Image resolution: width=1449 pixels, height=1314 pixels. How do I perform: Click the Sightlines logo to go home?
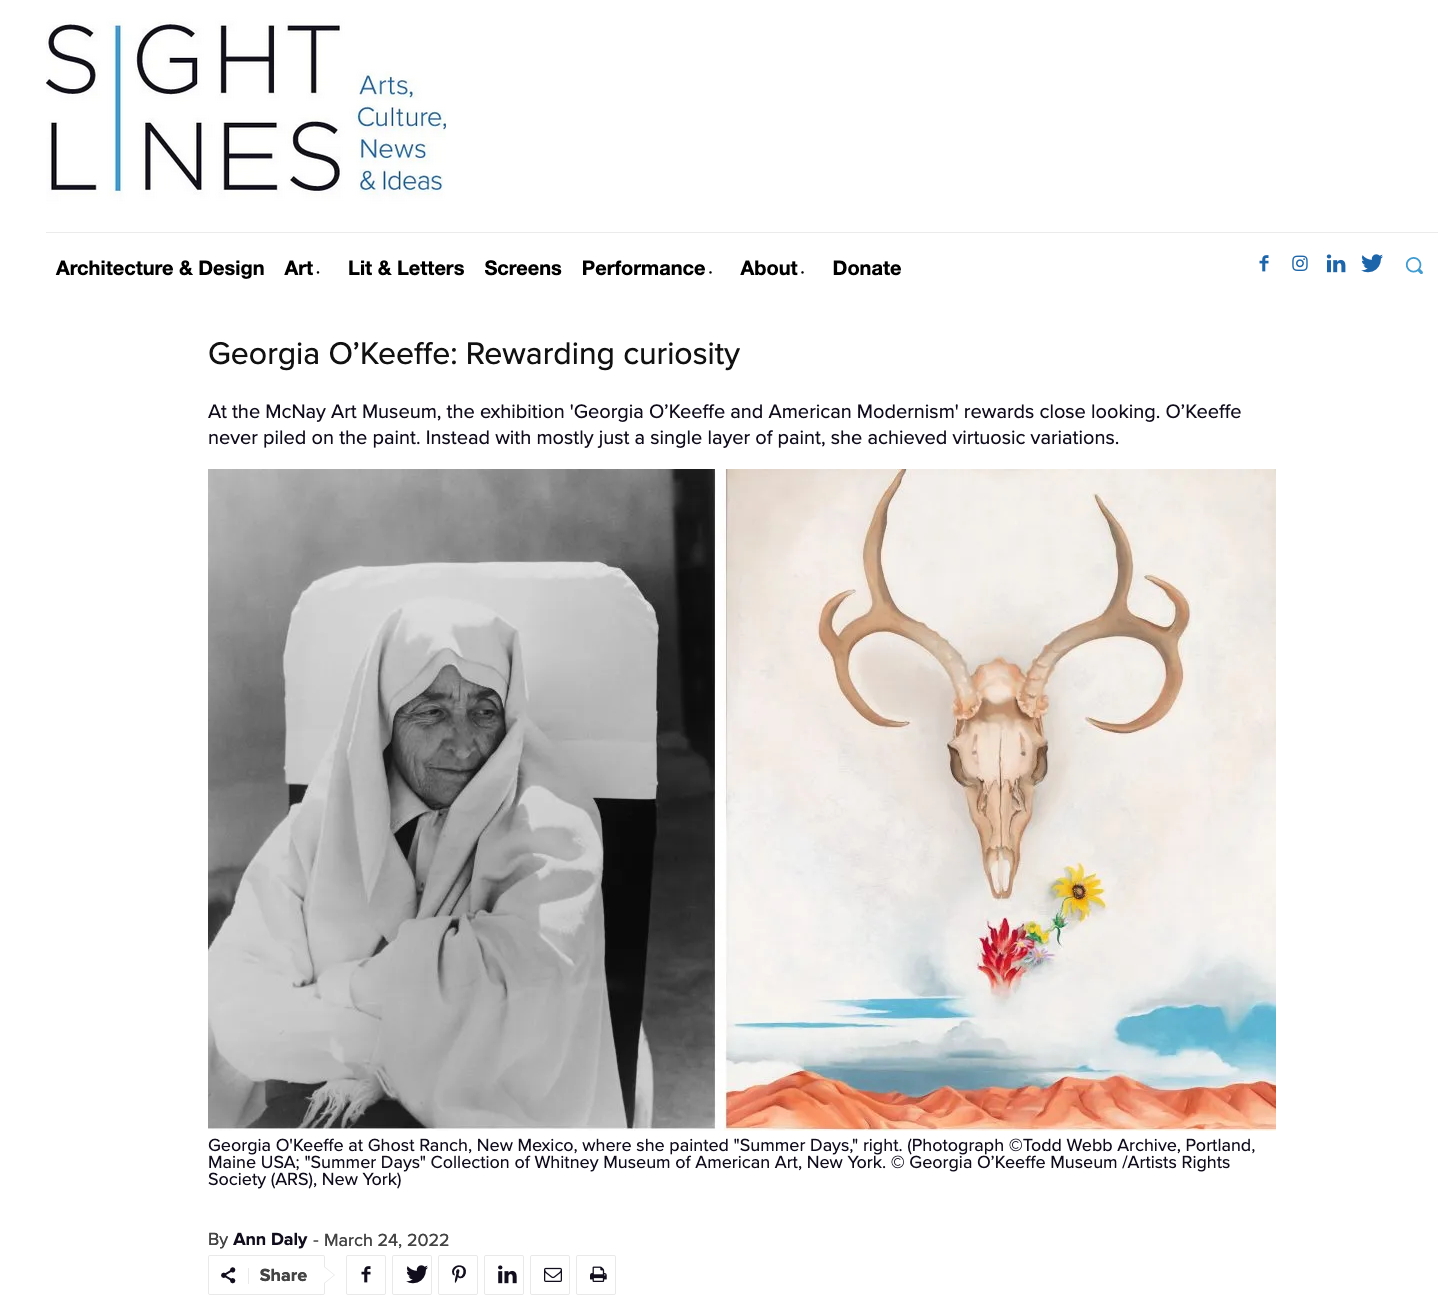[247, 108]
